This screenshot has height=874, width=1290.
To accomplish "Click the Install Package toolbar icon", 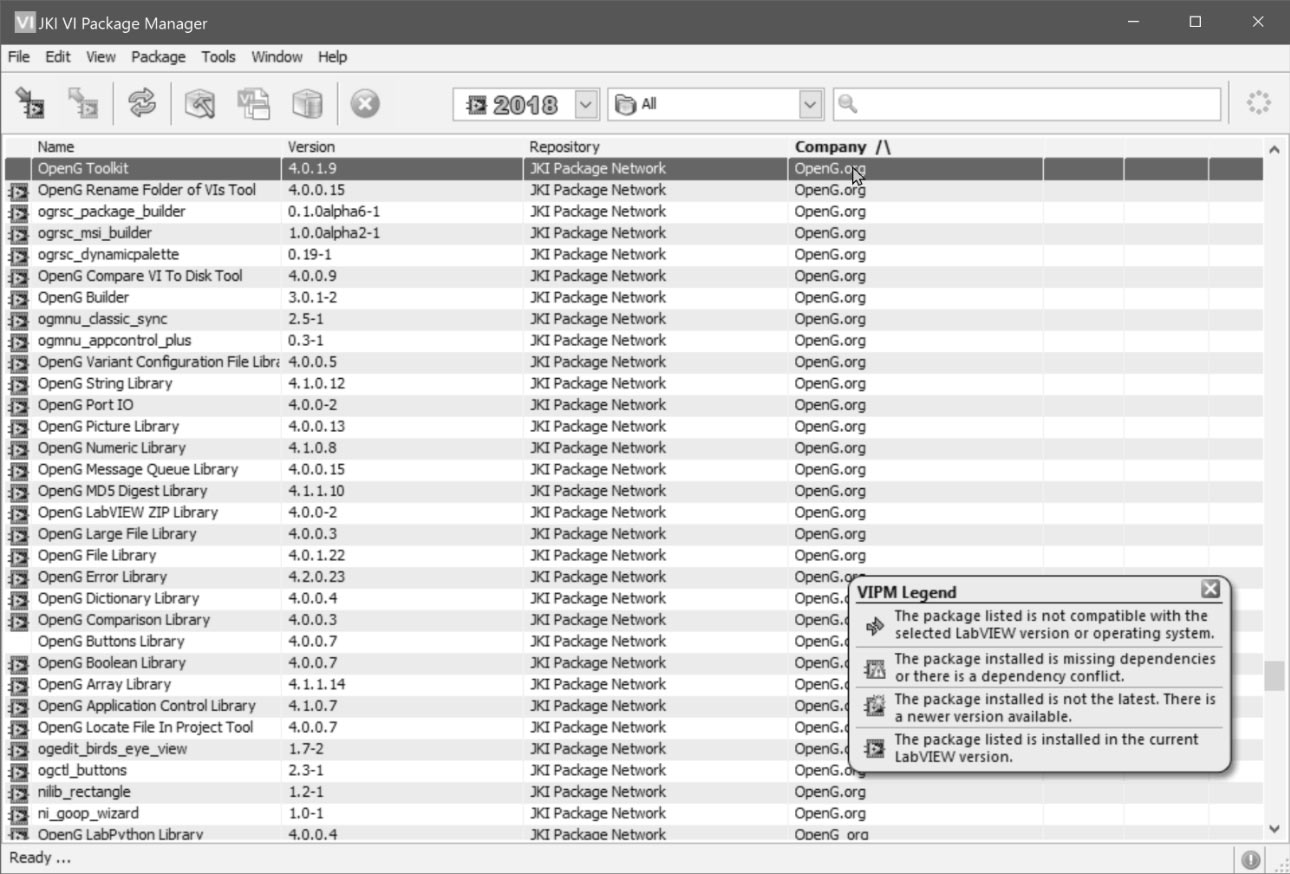I will [31, 103].
